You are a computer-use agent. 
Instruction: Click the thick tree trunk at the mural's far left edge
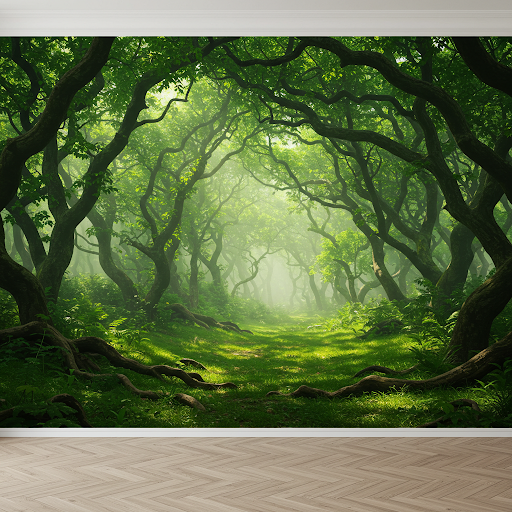pyautogui.click(x=20, y=283)
